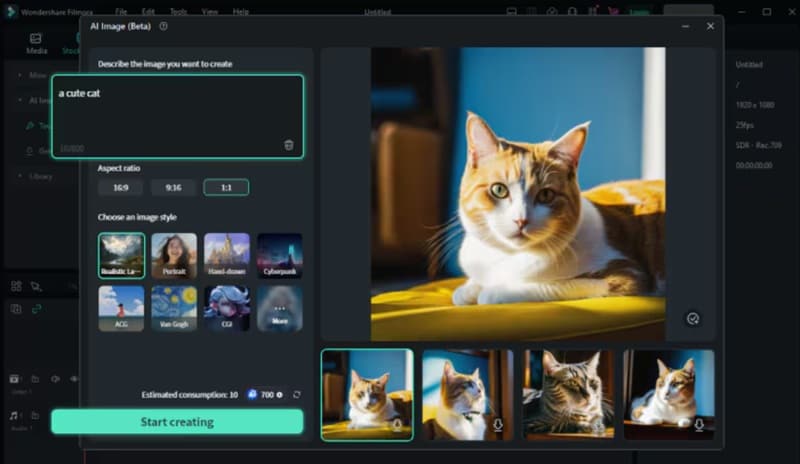
Task: Download the first result thumbnail
Action: pyautogui.click(x=397, y=425)
